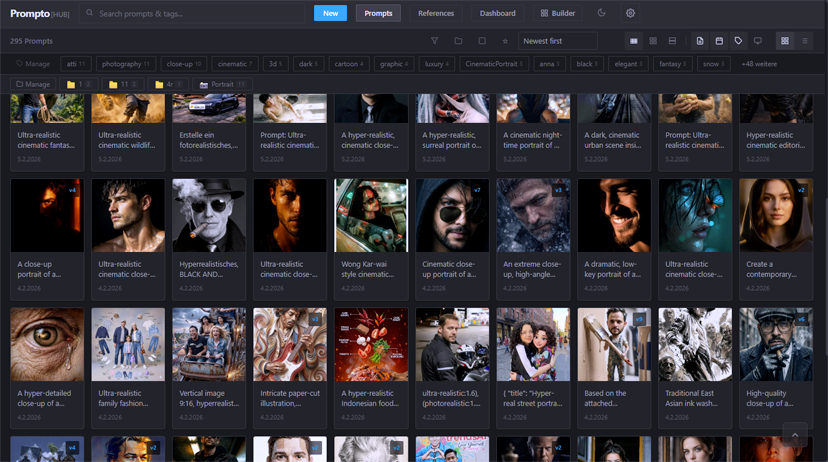The image size is (828, 462).
Task: Open settings gear icon
Action: [x=630, y=13]
